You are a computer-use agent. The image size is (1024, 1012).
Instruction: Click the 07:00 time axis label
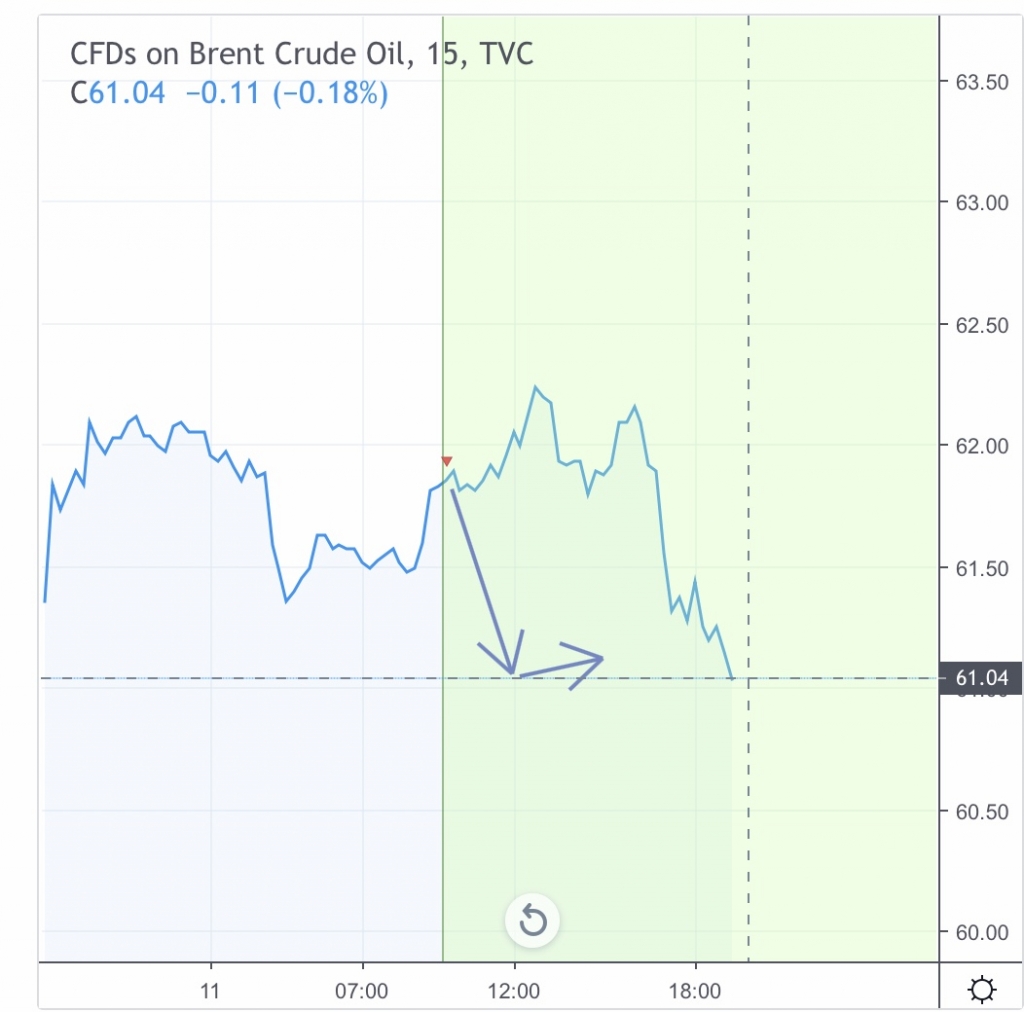362,991
